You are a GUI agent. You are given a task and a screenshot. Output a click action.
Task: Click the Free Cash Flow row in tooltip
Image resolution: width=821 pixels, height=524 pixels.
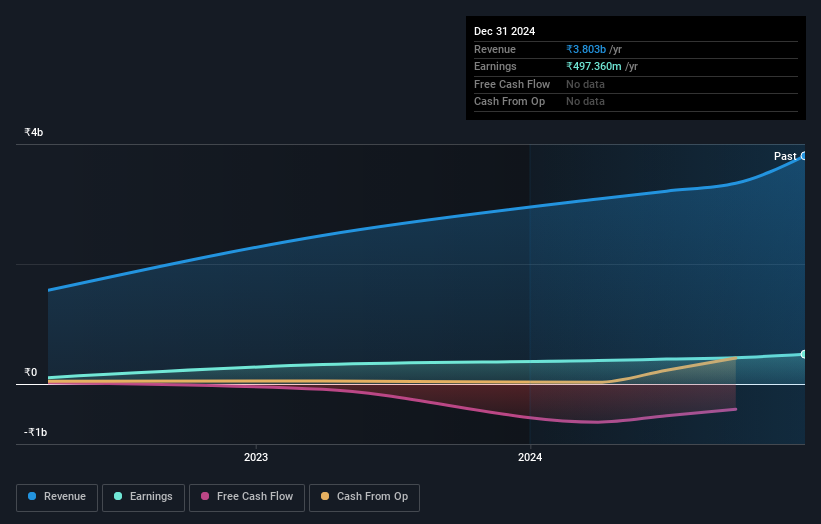click(636, 84)
